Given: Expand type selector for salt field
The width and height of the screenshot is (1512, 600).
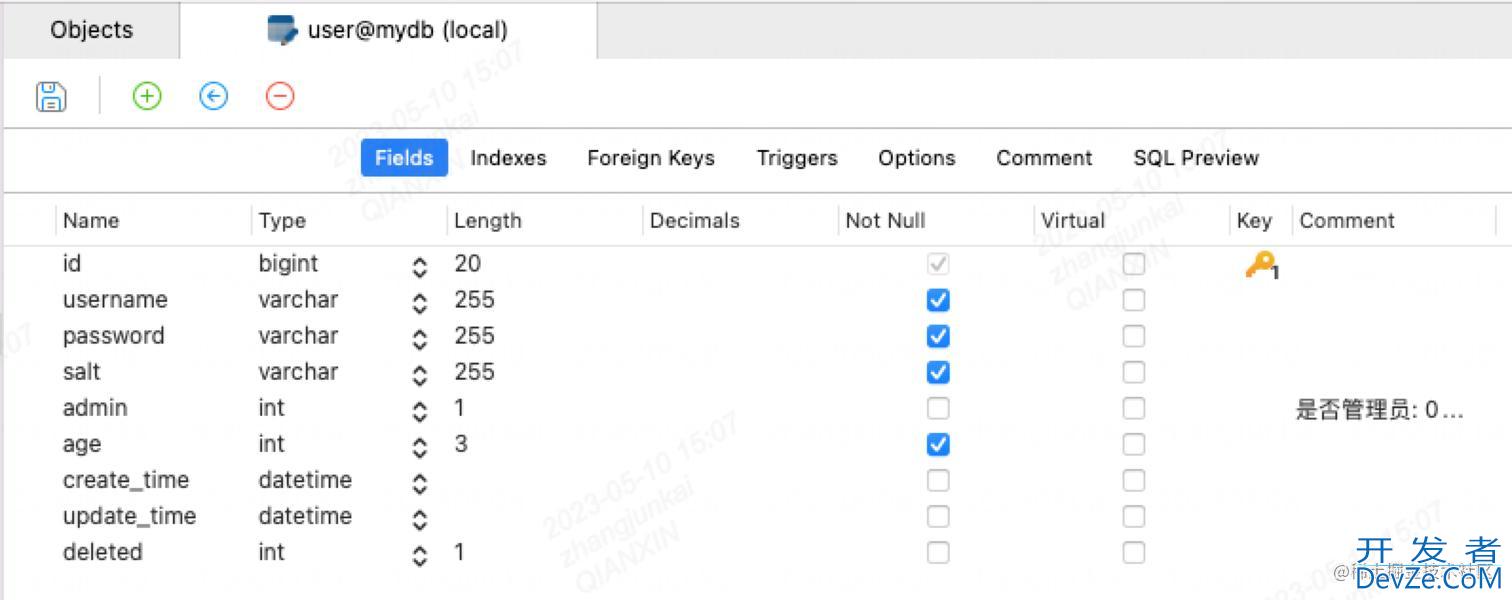Looking at the screenshot, I should [x=420, y=374].
